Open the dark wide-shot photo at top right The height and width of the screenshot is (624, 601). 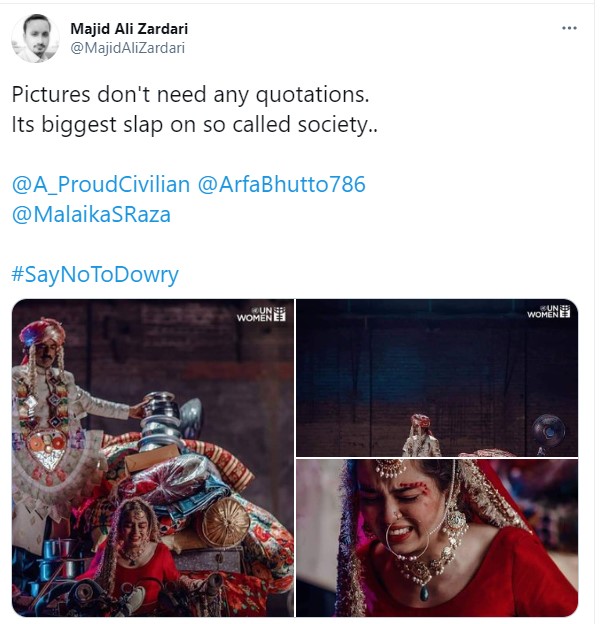(437, 377)
